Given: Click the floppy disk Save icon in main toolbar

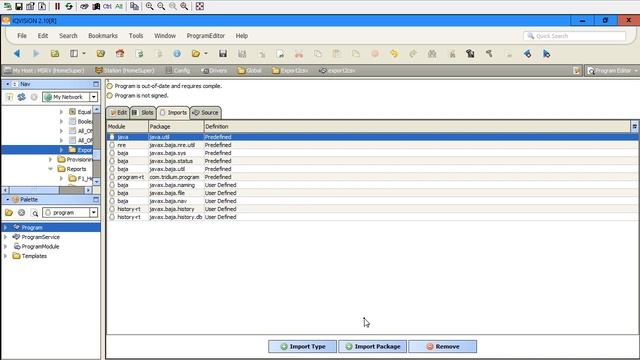Looking at the screenshot, I should pyautogui.click(x=223, y=53).
